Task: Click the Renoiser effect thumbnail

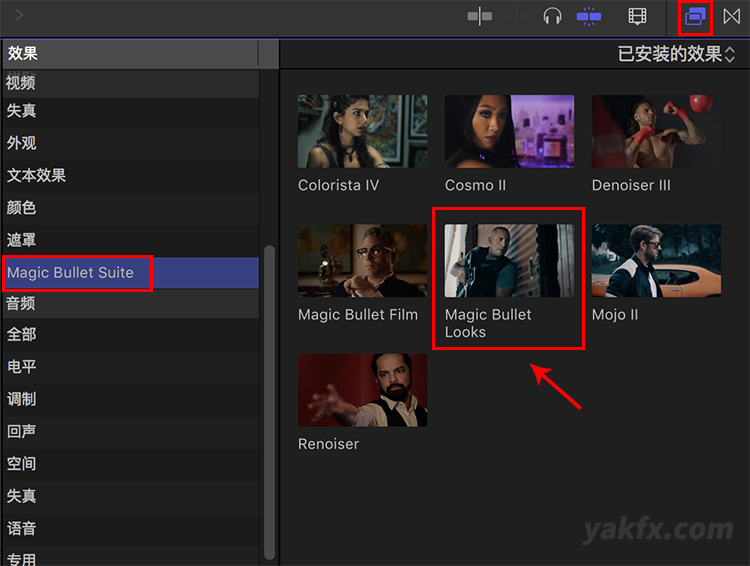Action: click(362, 390)
